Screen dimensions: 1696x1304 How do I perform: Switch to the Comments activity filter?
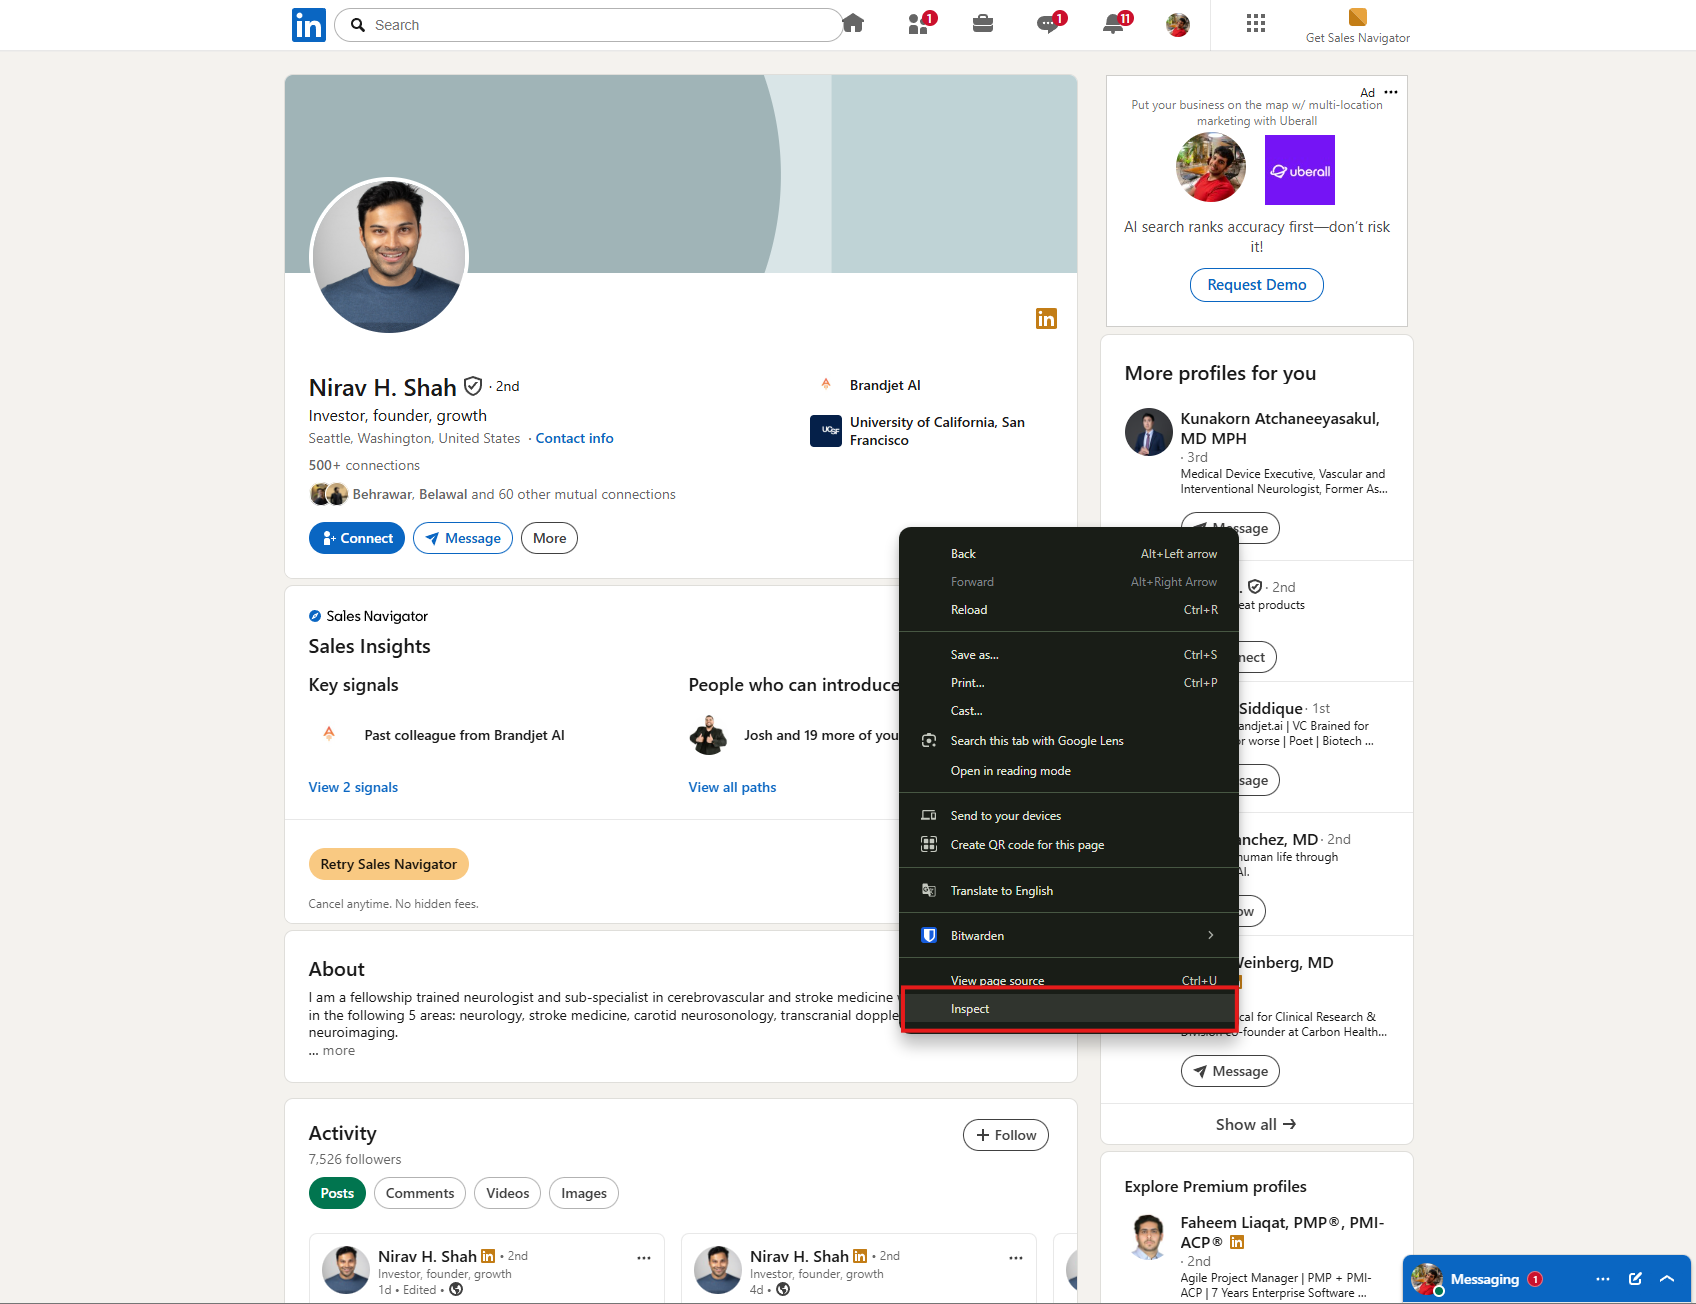(x=420, y=1193)
